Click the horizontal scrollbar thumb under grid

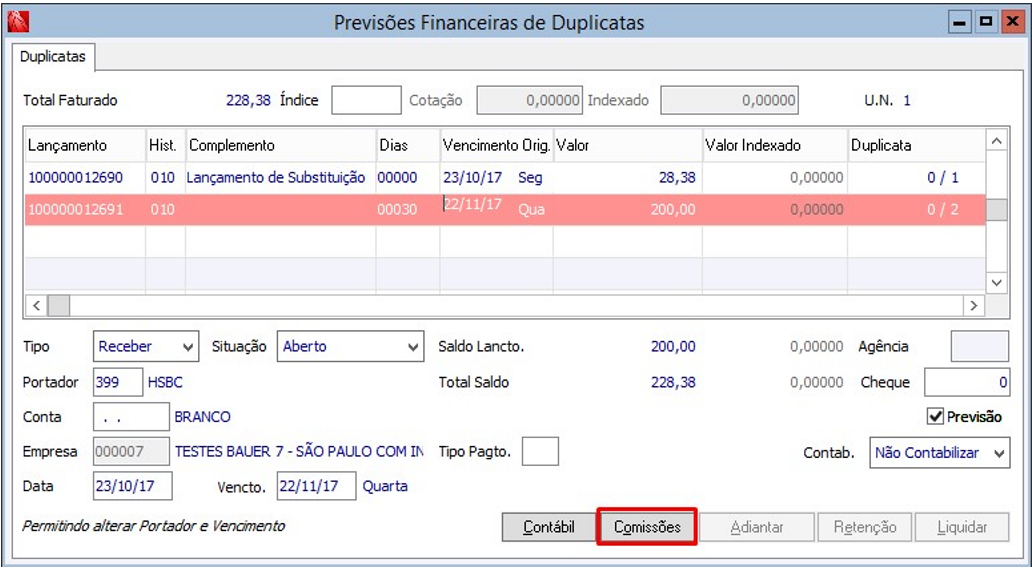59,306
